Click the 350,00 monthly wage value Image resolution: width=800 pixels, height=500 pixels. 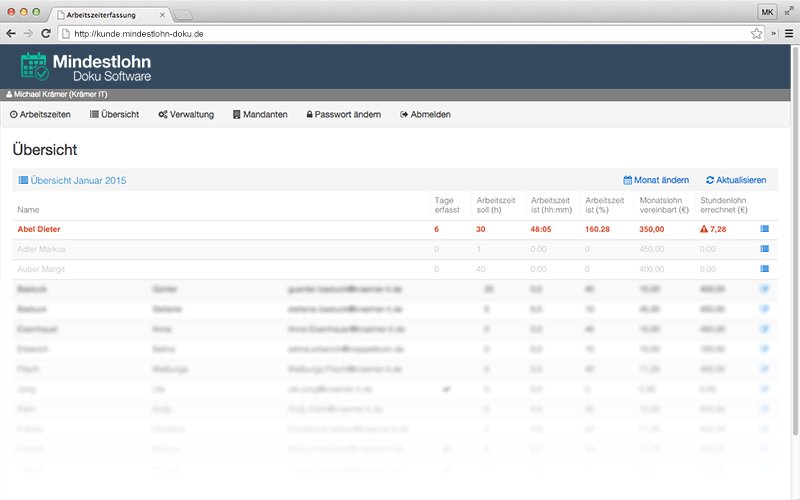[x=652, y=229]
